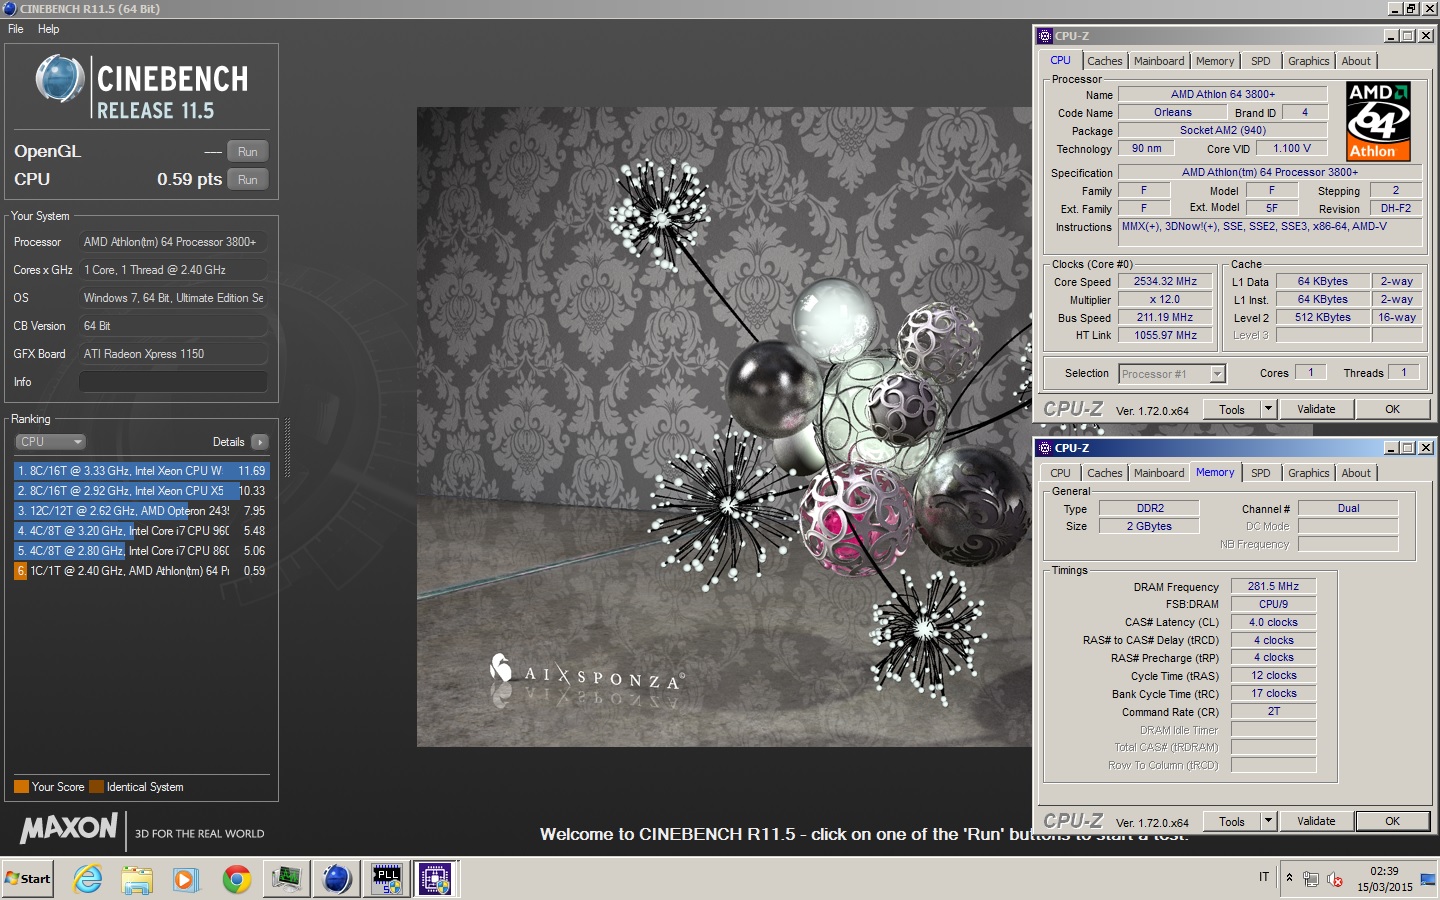The image size is (1440, 900).
Task: Open Memory tab in upper CPU-Z window
Action: [1215, 61]
